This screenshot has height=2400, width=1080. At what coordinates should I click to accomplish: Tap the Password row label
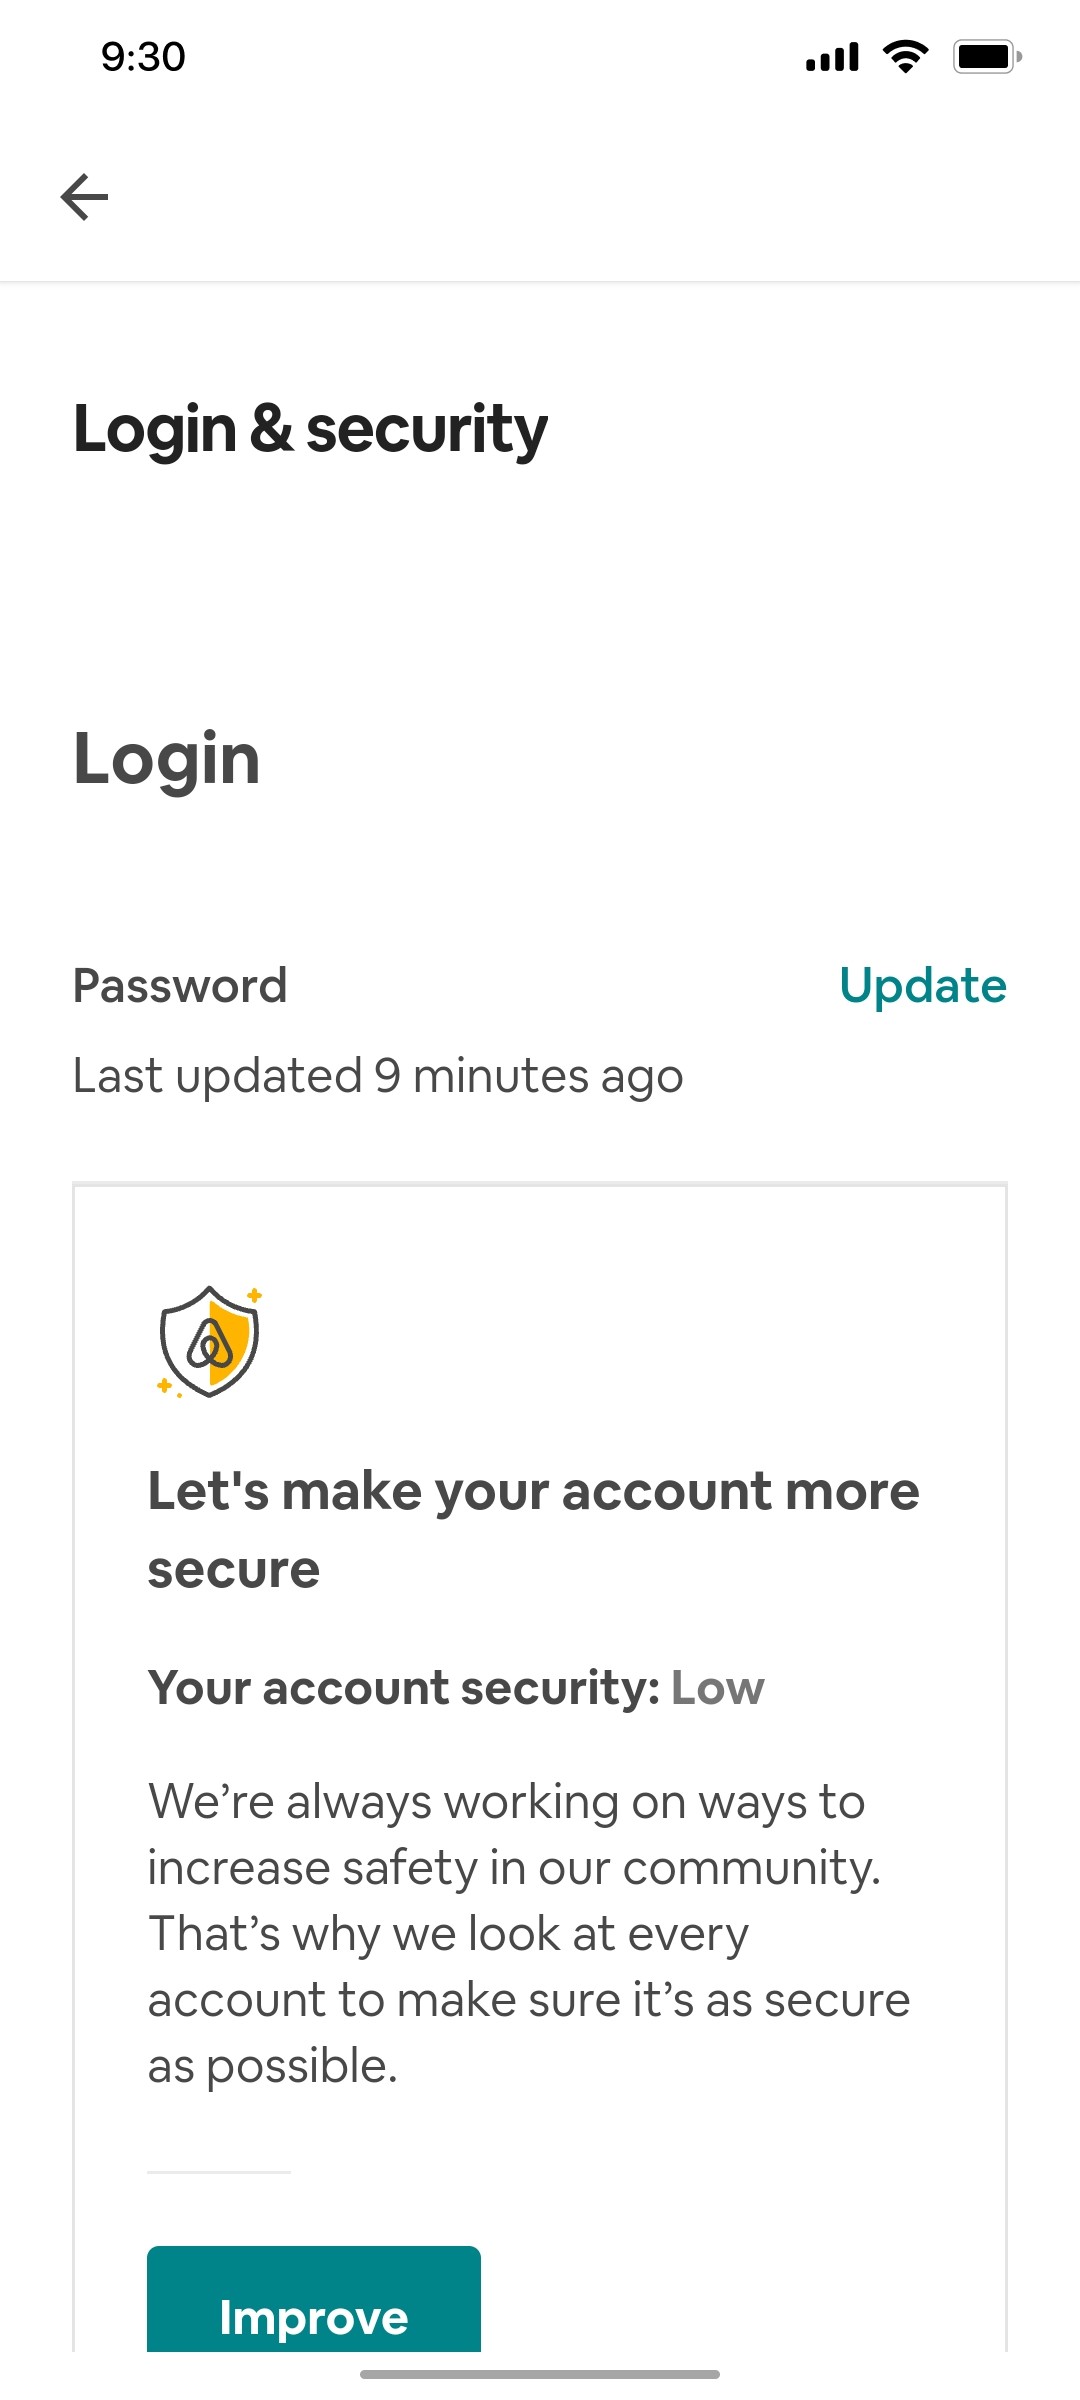pyautogui.click(x=181, y=987)
